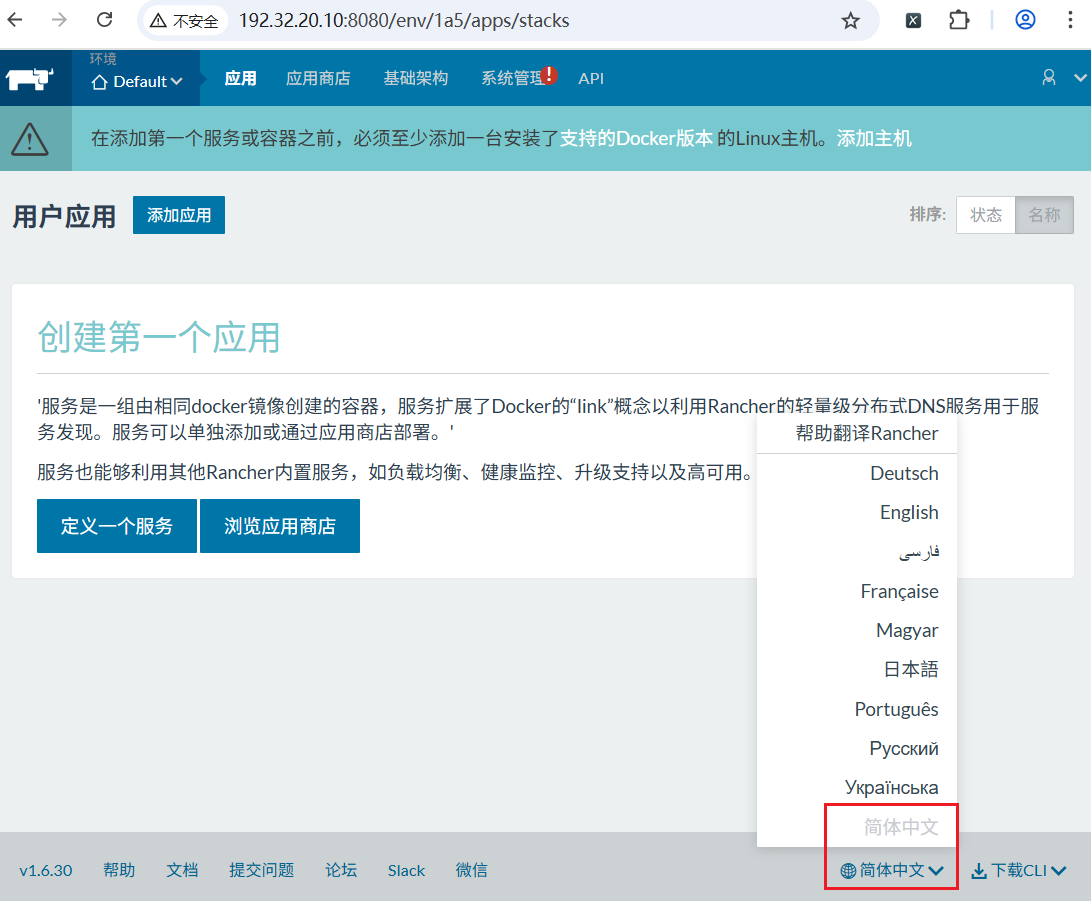Click the Rancher cow logo

30,79
